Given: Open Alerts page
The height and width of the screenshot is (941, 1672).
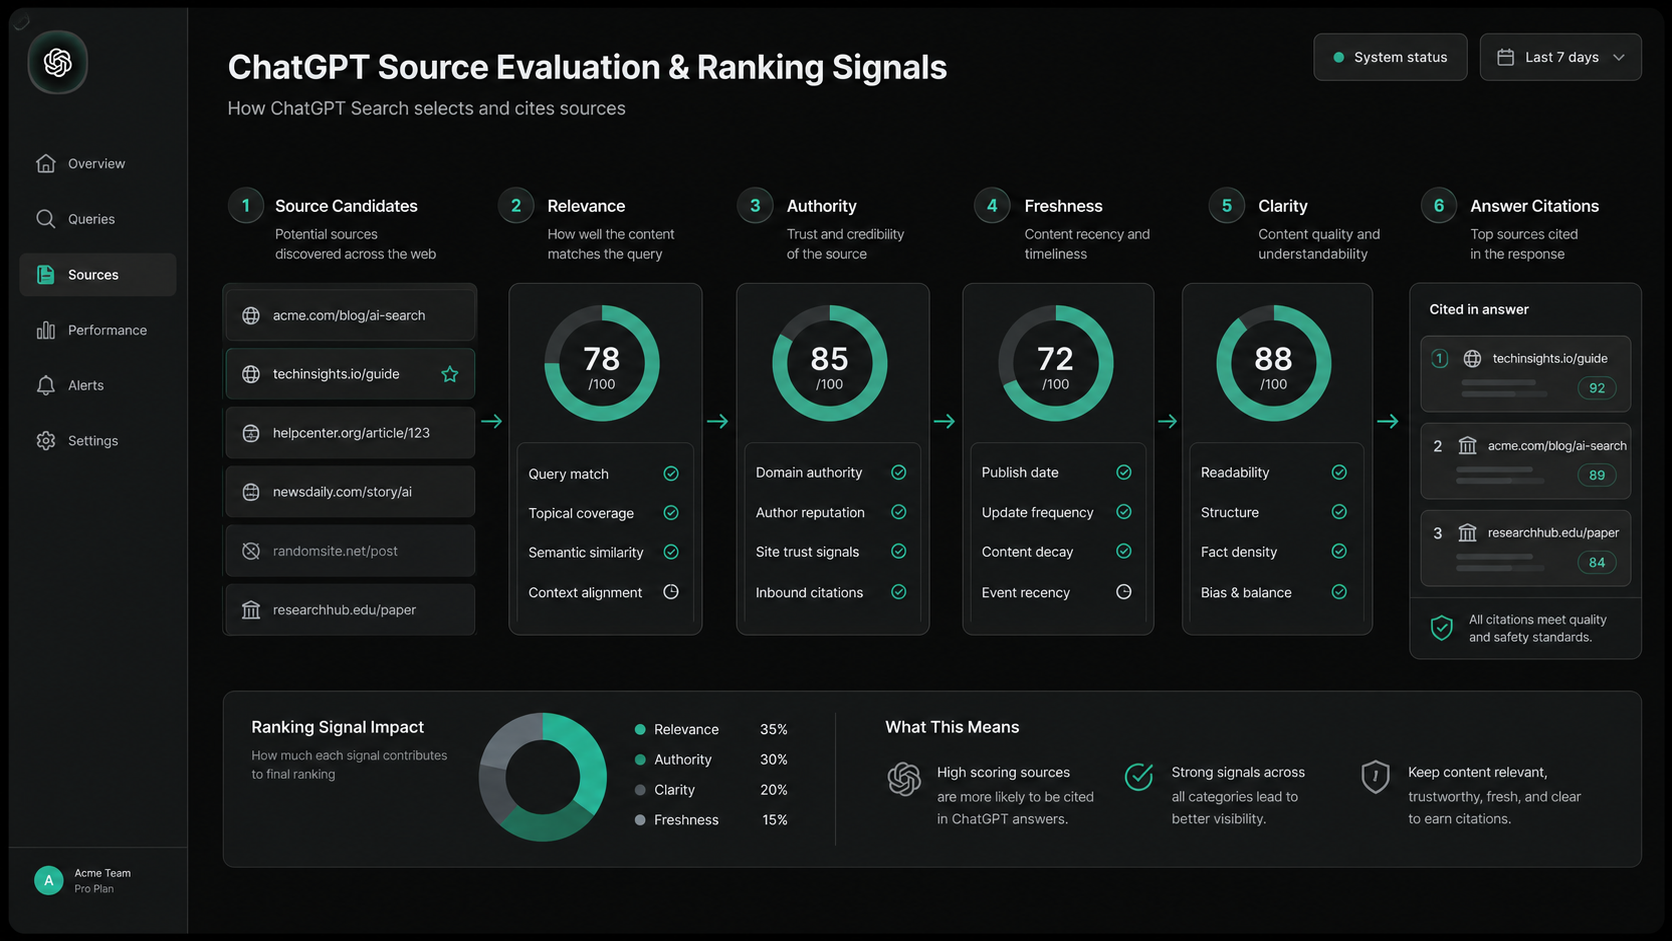Looking at the screenshot, I should point(97,385).
